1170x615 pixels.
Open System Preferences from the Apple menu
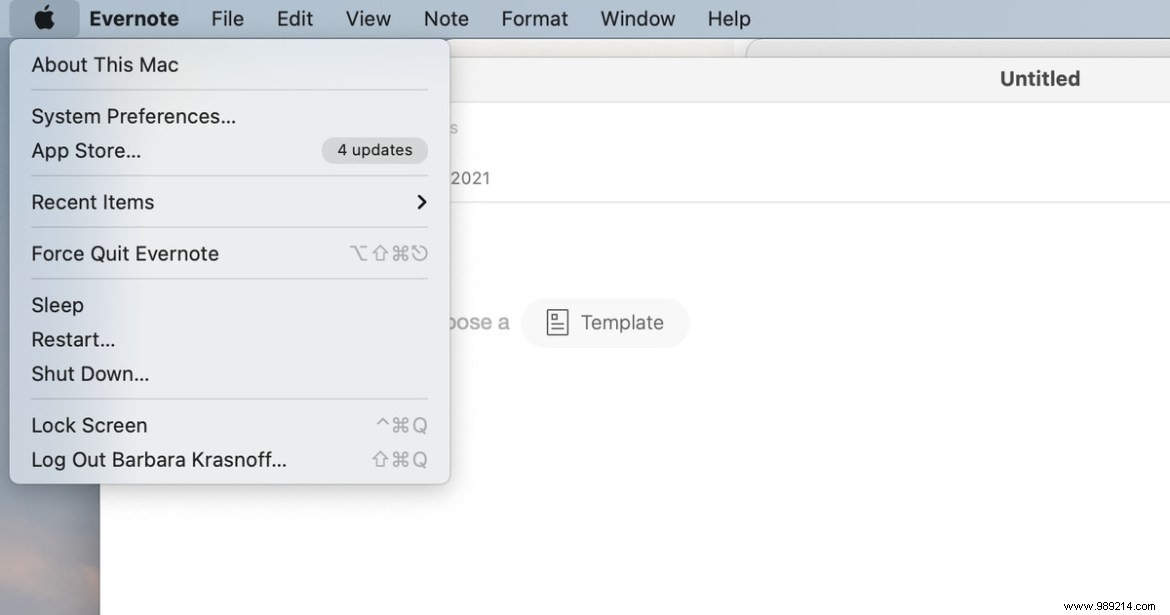click(x=133, y=116)
